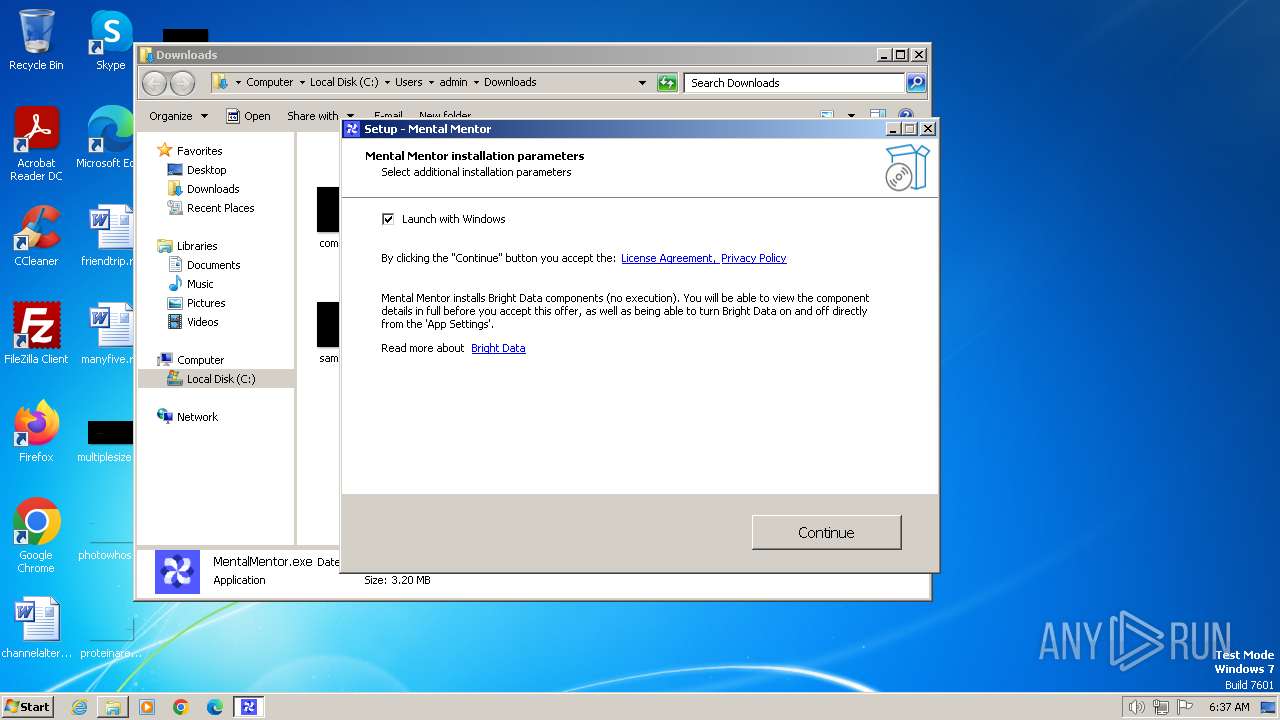Open Google Chrome desktop shortcut

pos(36,536)
